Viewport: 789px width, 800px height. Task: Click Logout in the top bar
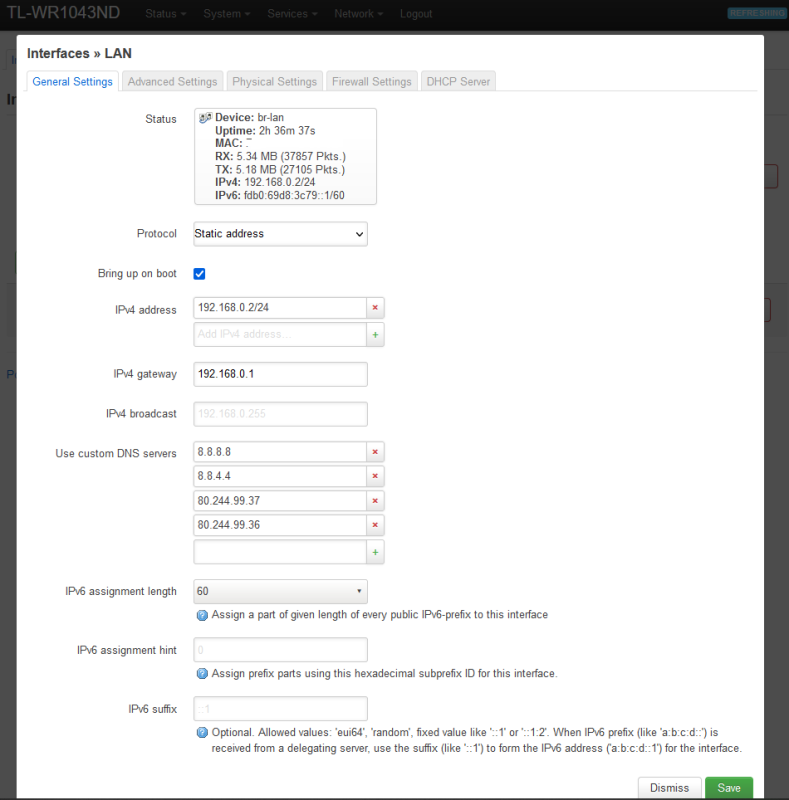[x=416, y=14]
